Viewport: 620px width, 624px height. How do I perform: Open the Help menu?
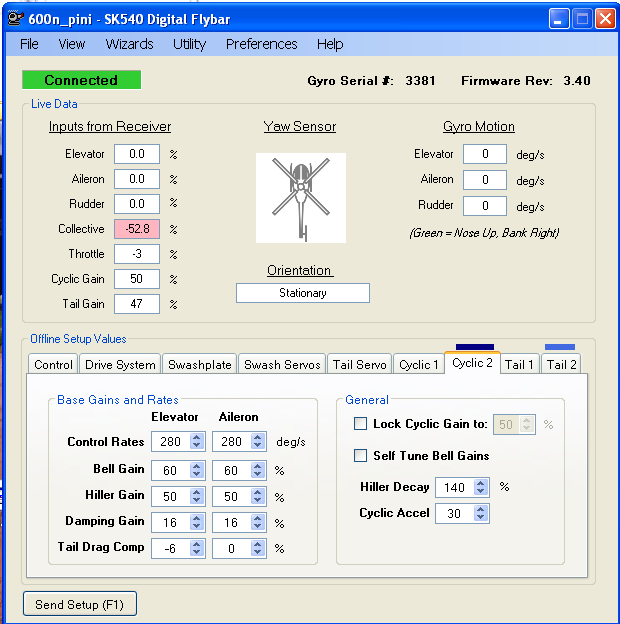coord(330,44)
